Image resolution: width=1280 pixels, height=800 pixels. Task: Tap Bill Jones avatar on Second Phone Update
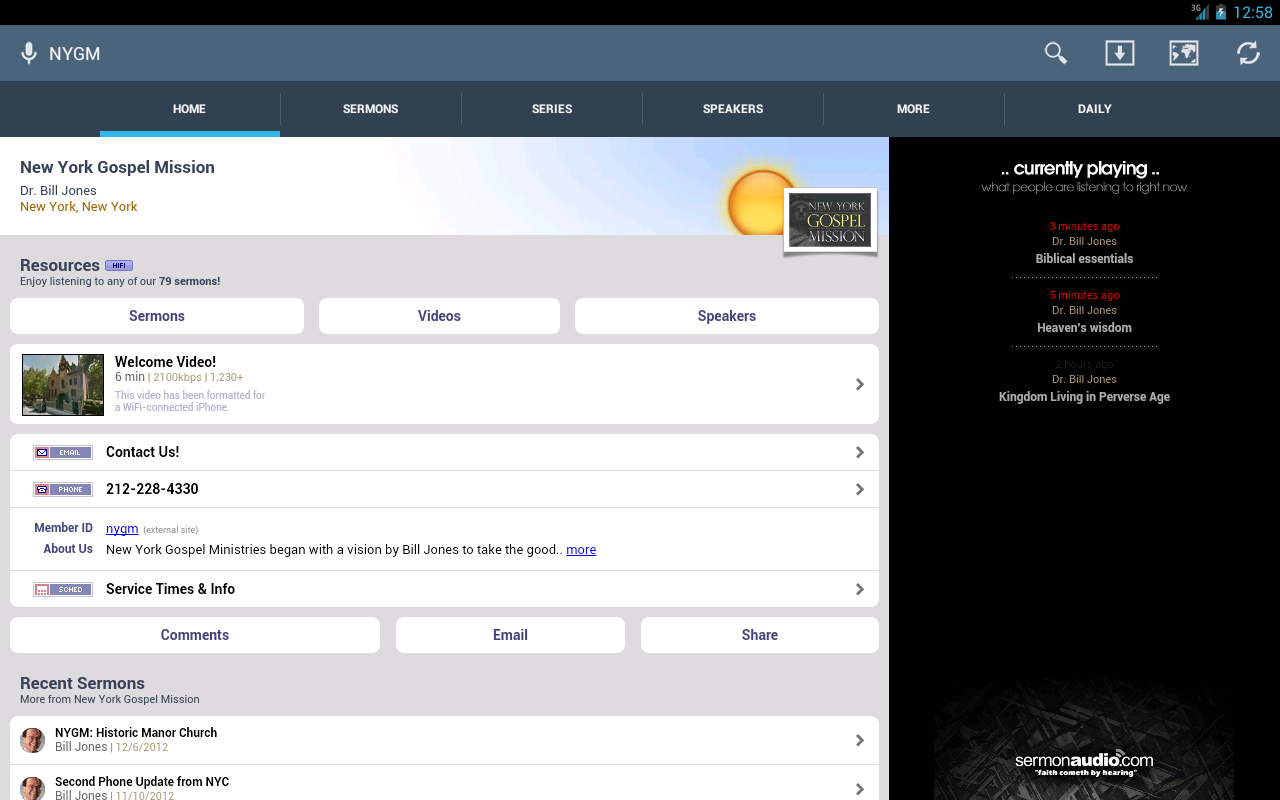[x=33, y=788]
